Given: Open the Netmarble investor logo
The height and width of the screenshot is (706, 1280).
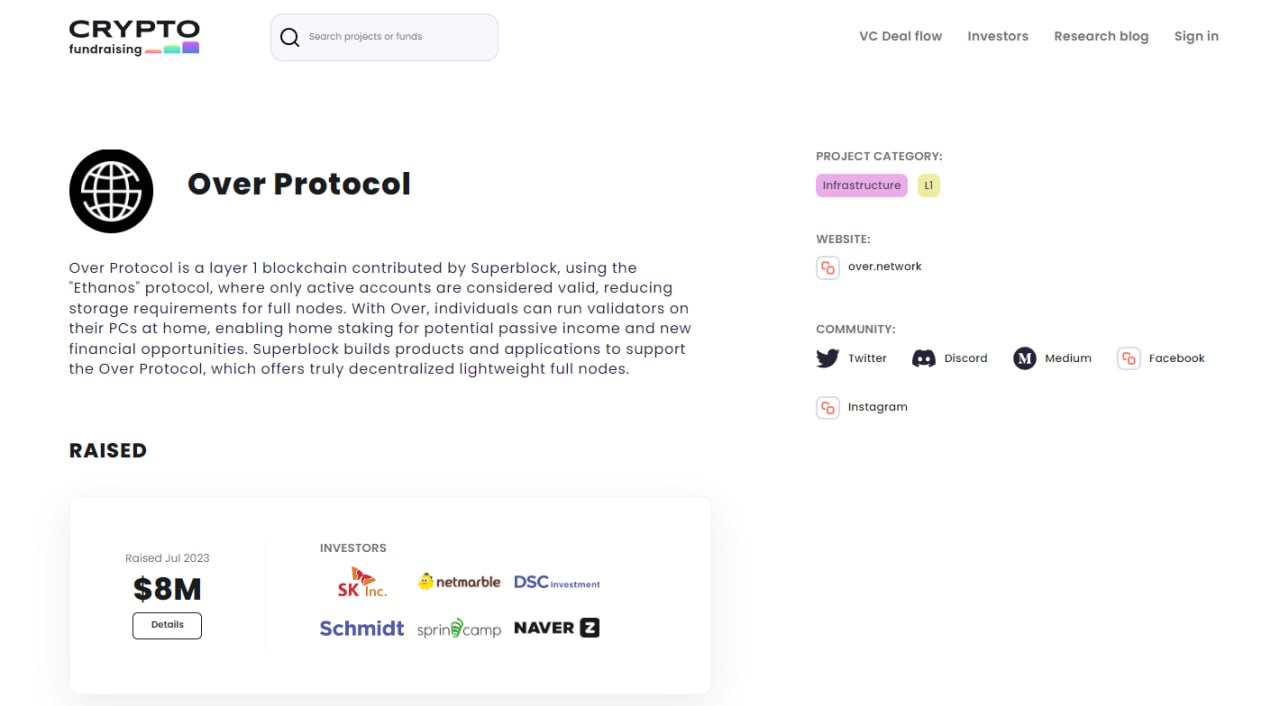Looking at the screenshot, I should click(x=459, y=581).
